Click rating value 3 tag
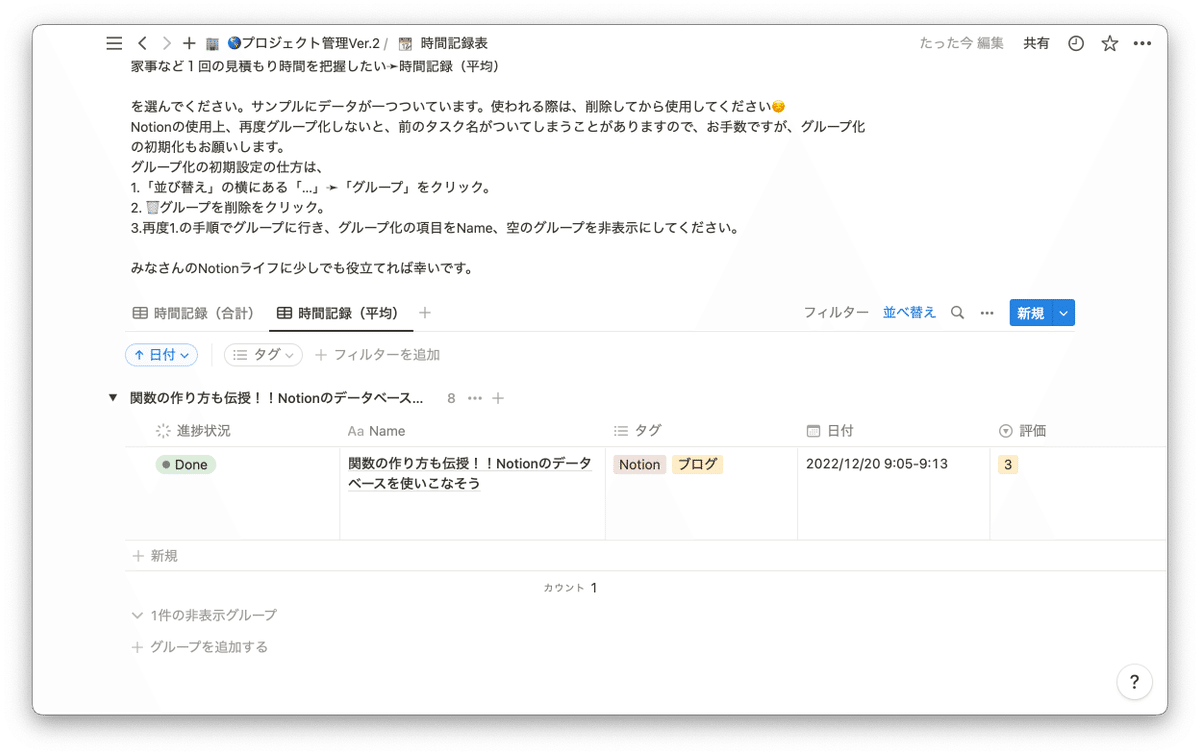This screenshot has width=1200, height=755. point(1008,465)
